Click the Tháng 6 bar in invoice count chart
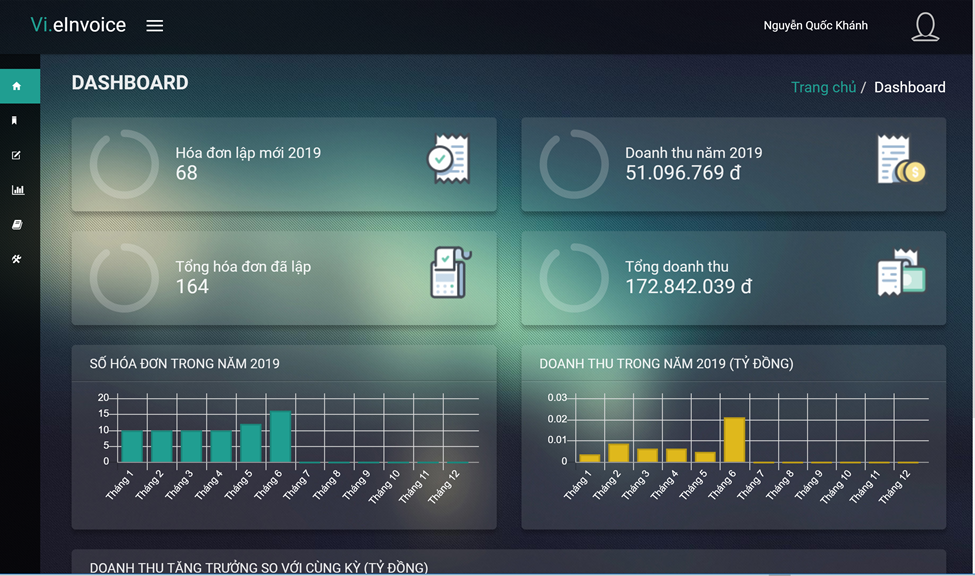975x576 pixels. (280, 437)
